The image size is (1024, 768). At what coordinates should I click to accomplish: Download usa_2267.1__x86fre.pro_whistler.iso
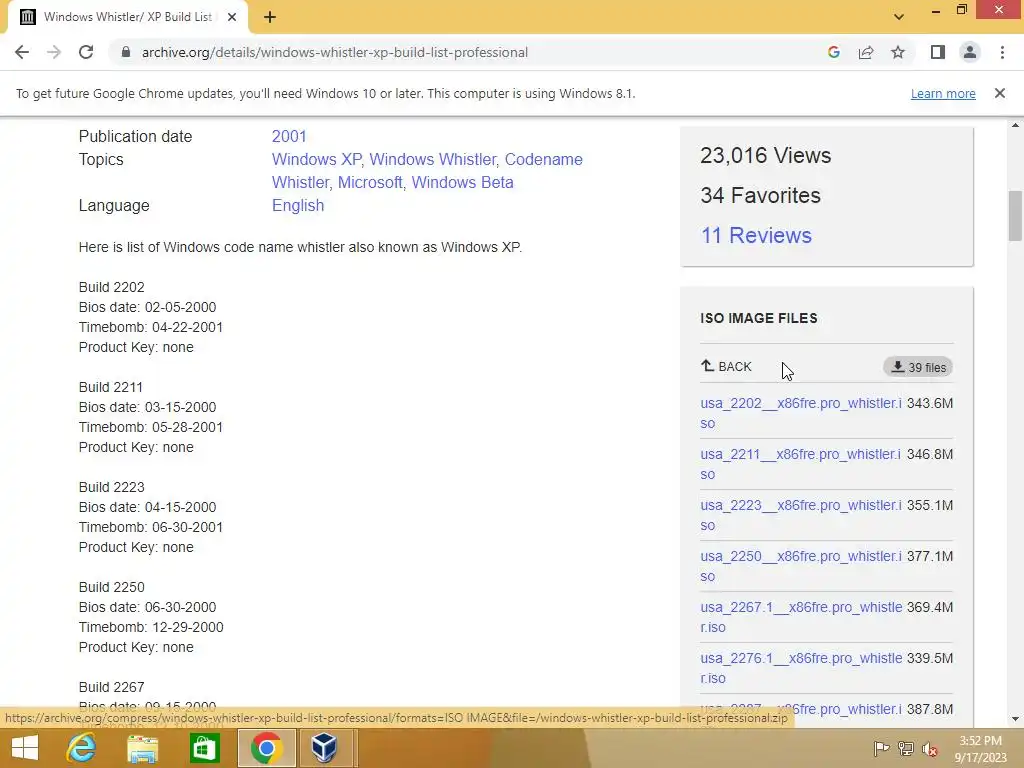(801, 616)
